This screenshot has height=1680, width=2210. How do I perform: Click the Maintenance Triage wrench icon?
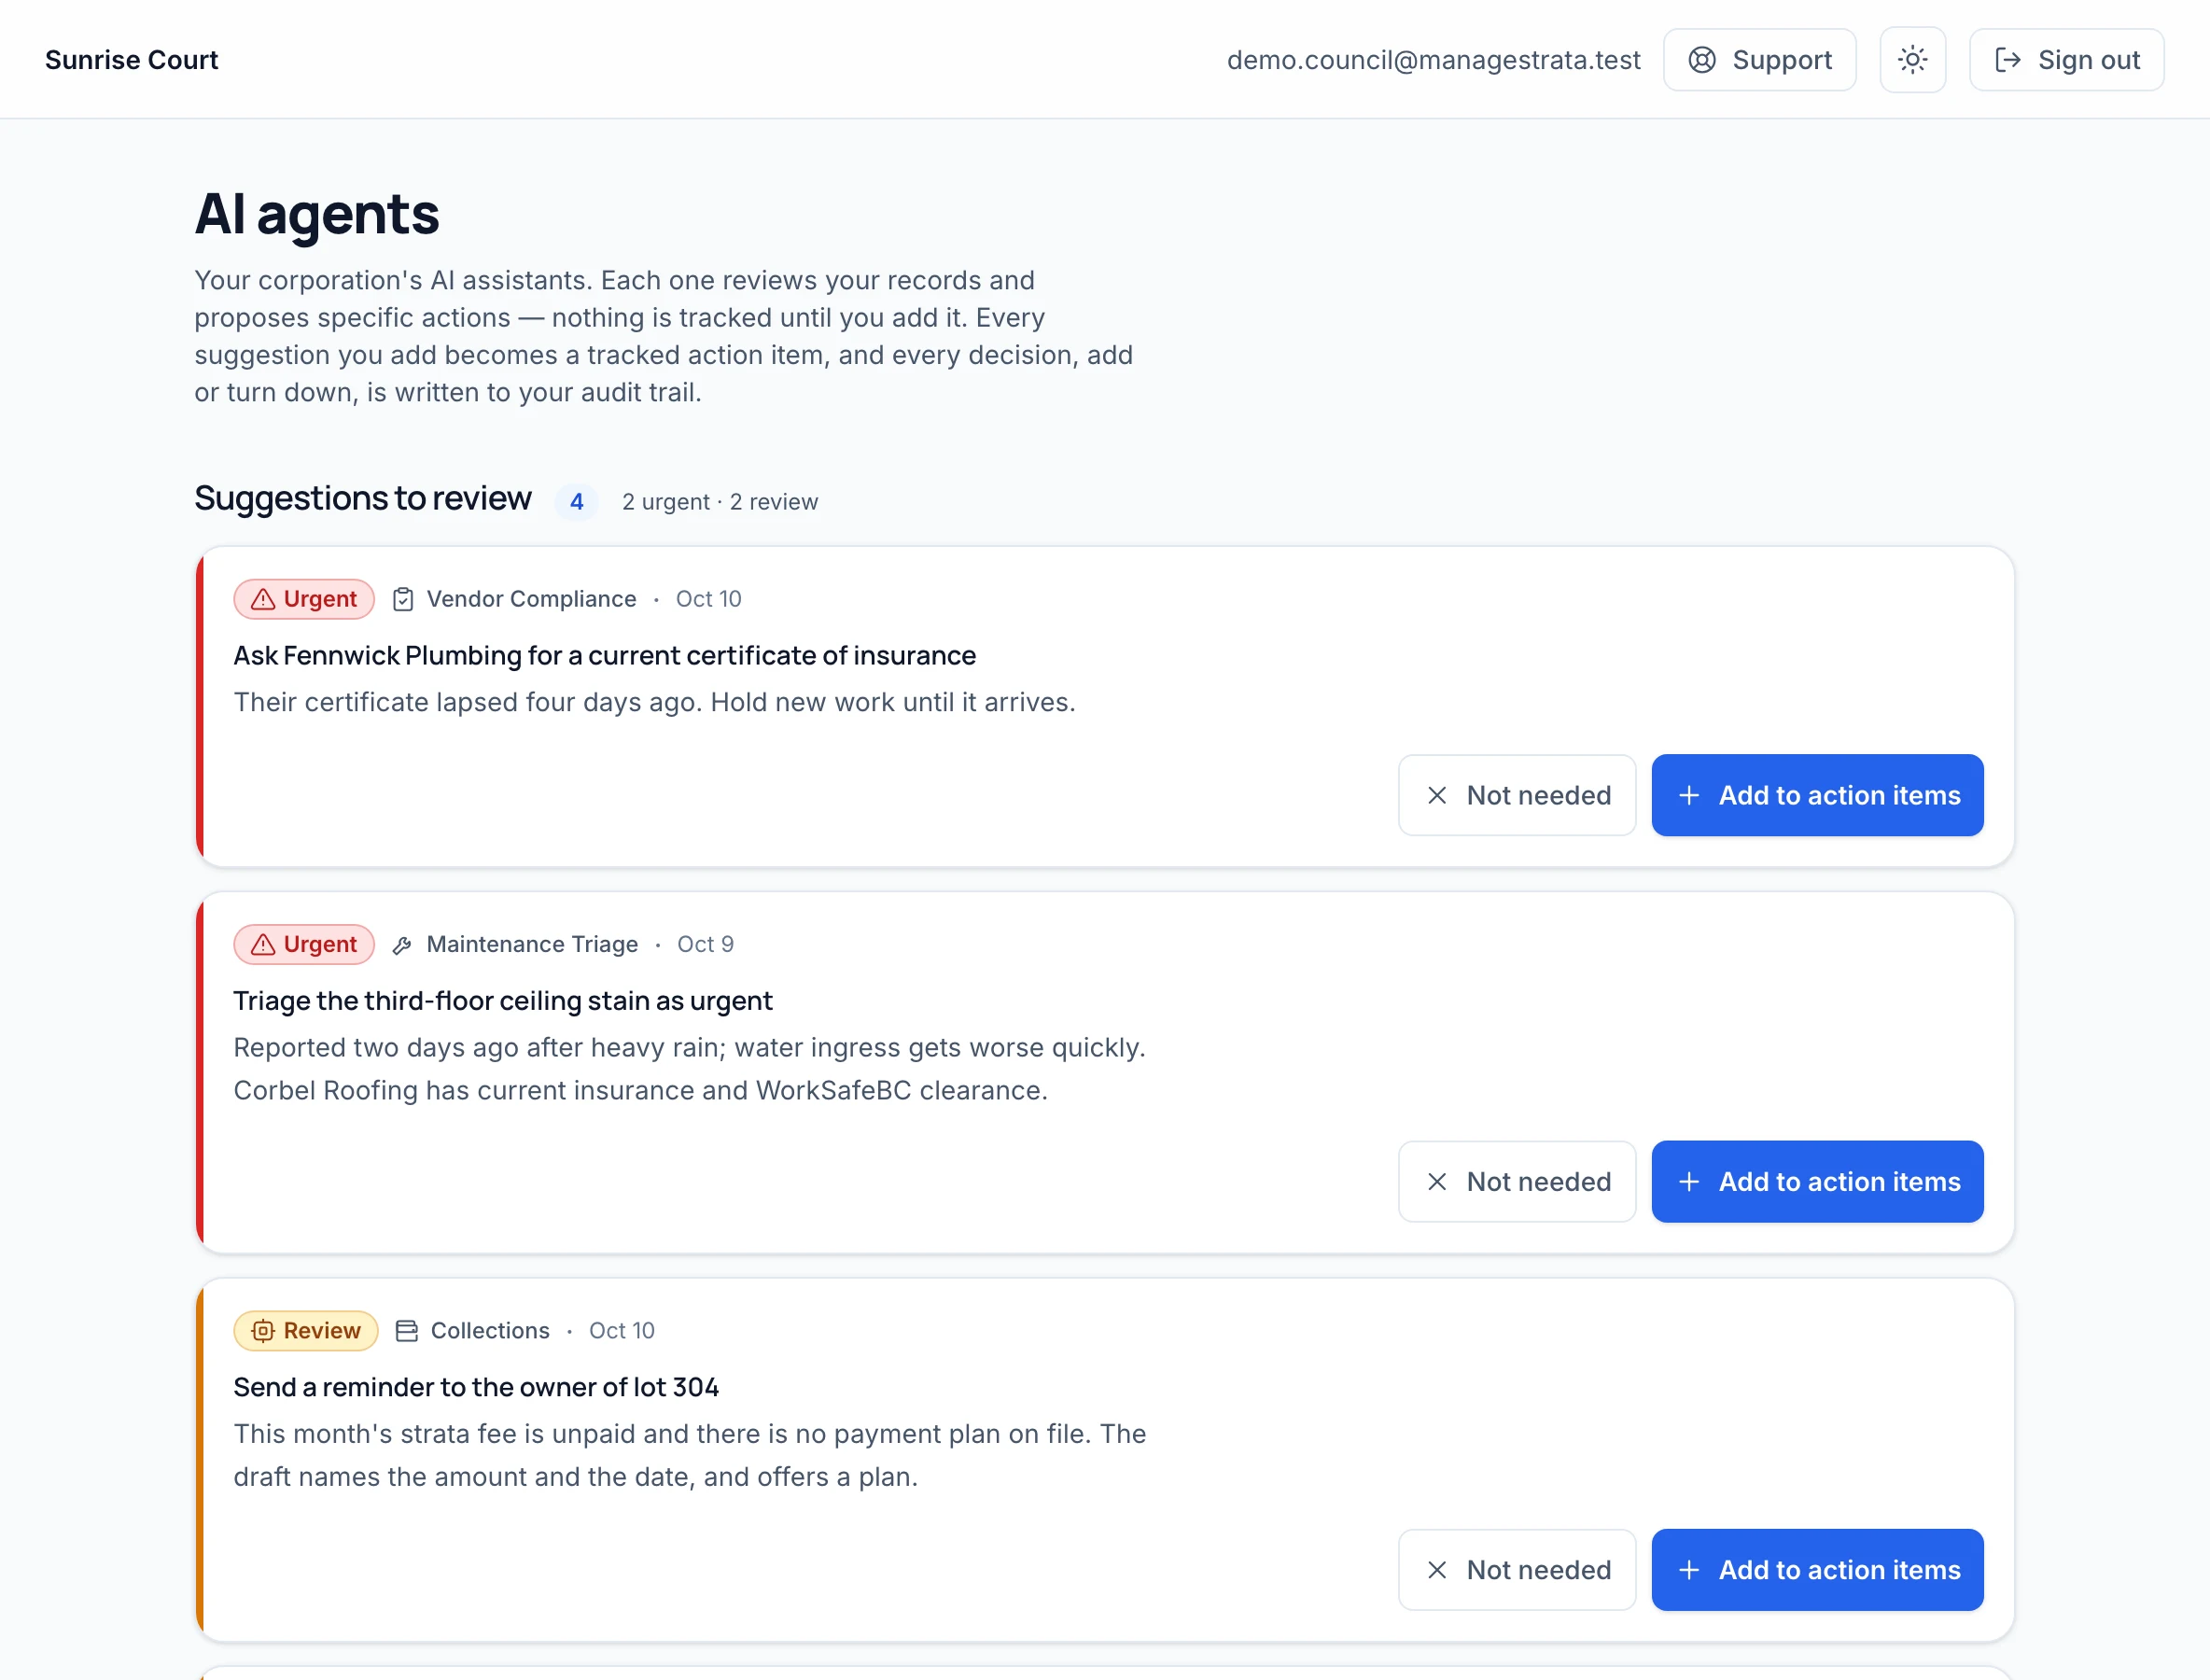tap(402, 945)
